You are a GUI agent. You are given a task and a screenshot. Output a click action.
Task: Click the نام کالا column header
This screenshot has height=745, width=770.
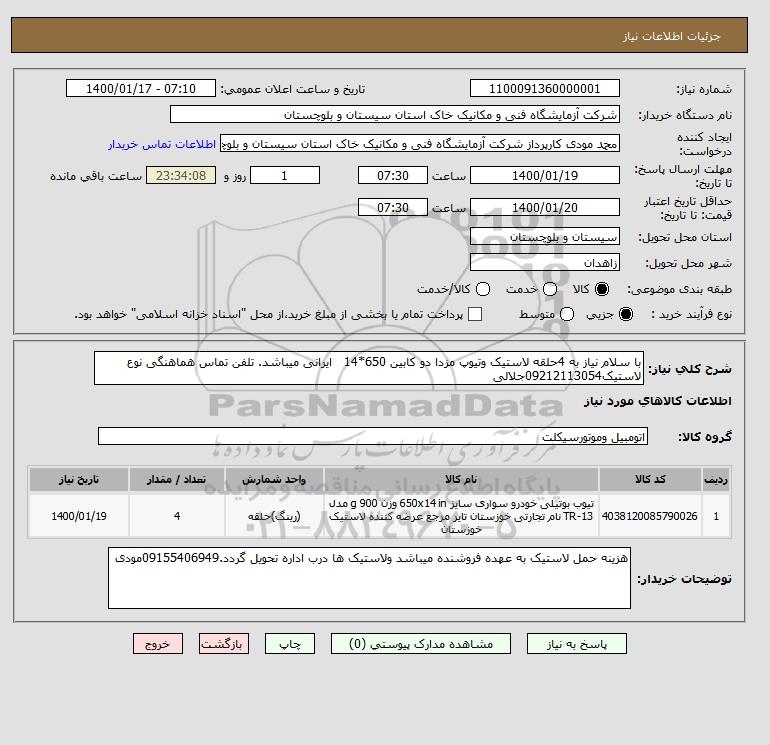(461, 479)
